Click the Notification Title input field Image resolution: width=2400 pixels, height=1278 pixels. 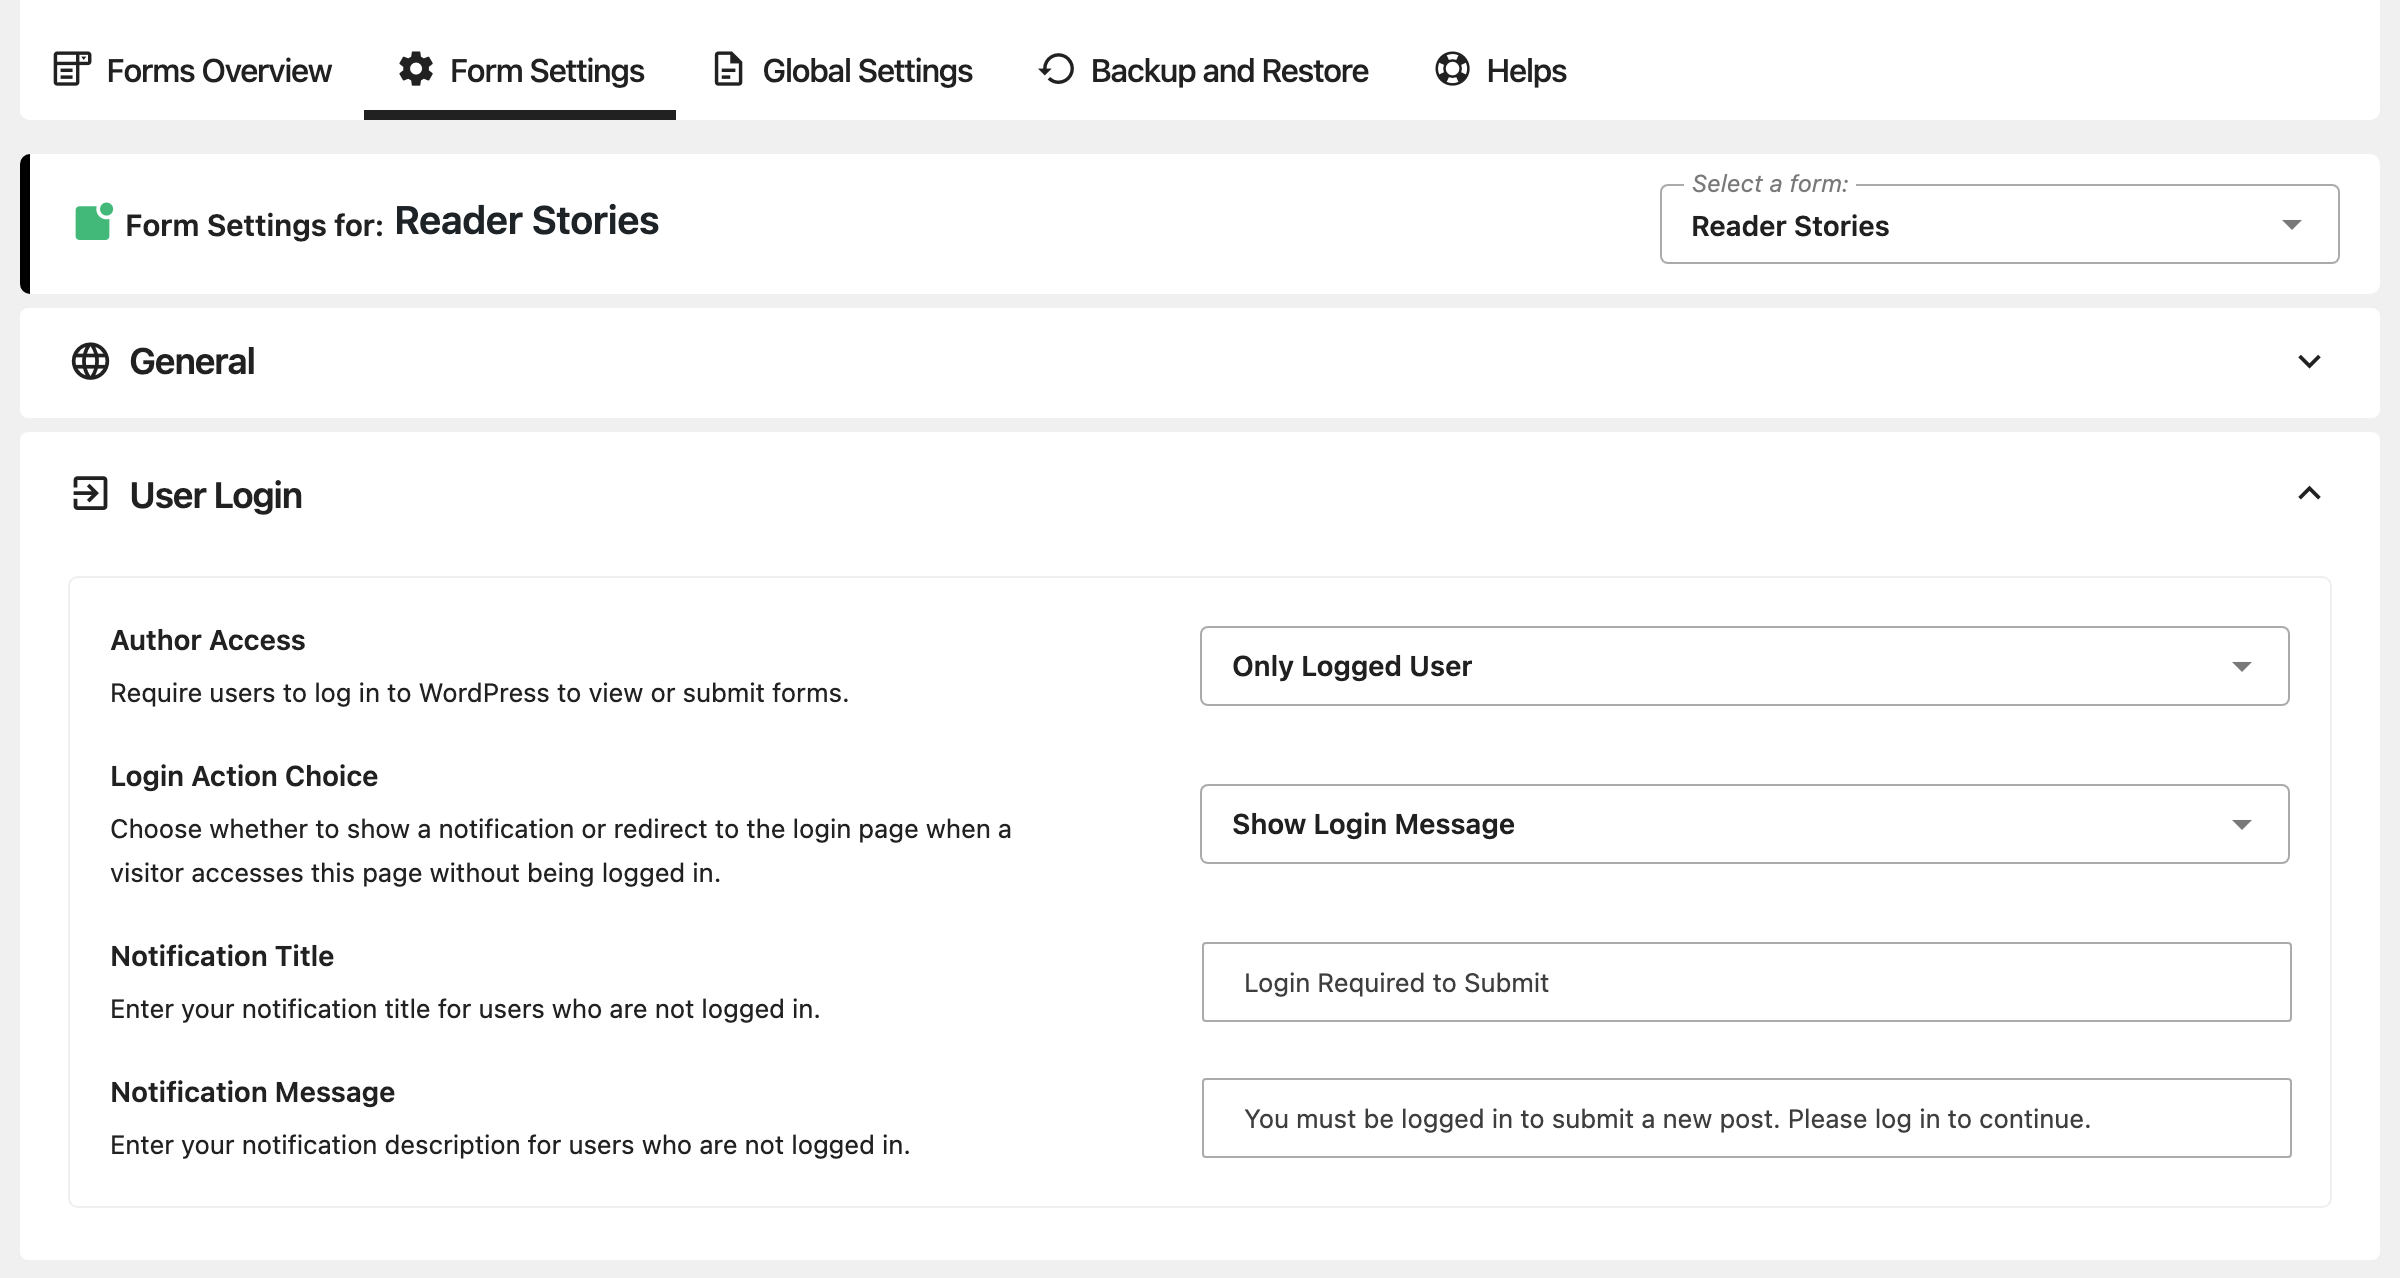[x=1746, y=982]
